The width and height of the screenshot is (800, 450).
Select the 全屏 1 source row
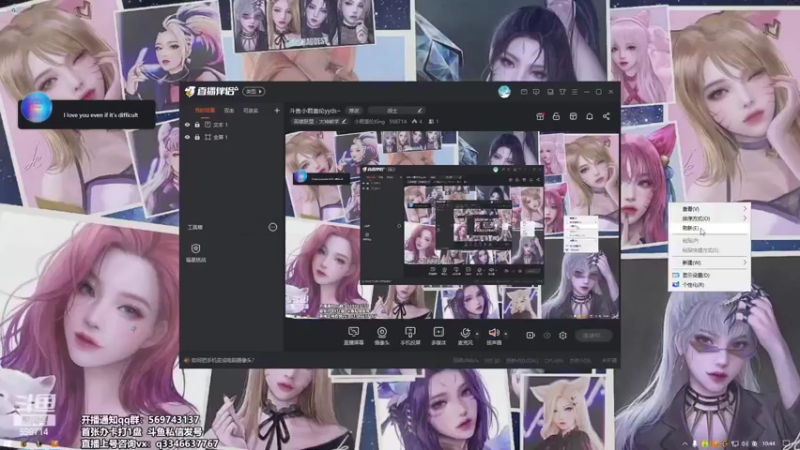(232, 137)
